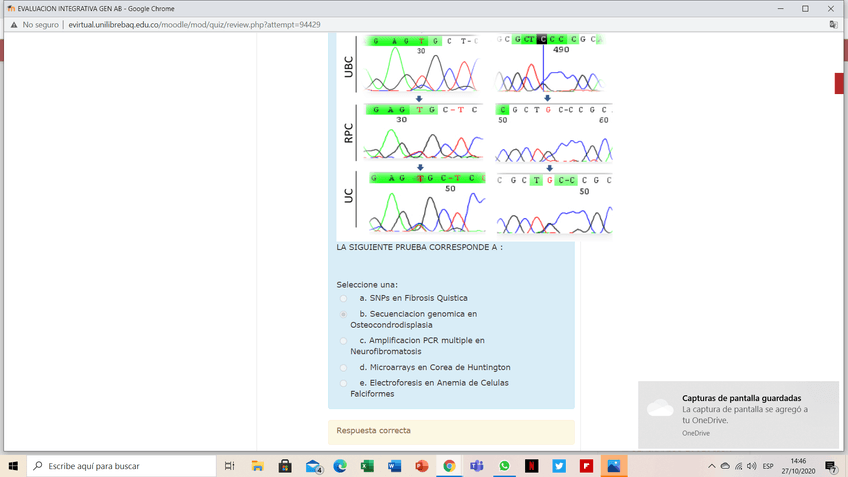Click the Google Translate icon in the address bar
The width and height of the screenshot is (848, 477).
point(833,25)
